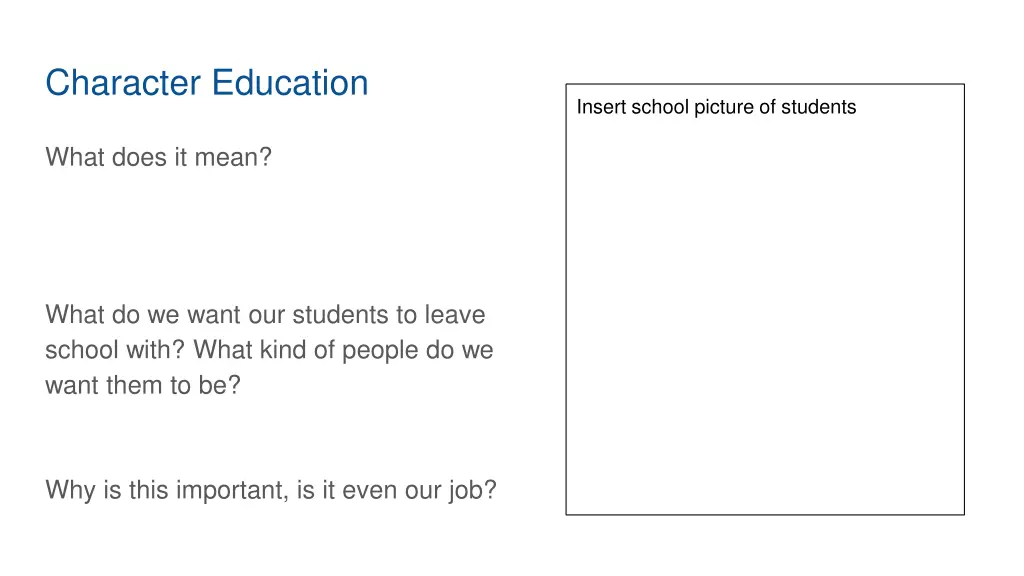Click the line 'want them to be?'
This screenshot has height=576, width=1024.
click(x=143, y=385)
